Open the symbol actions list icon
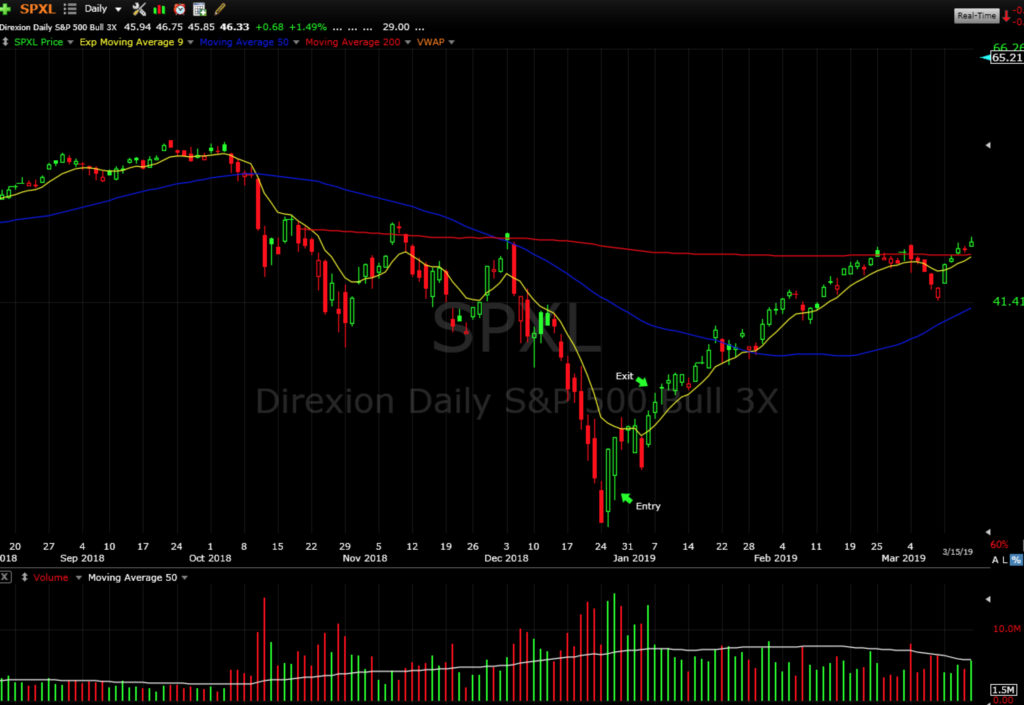 (x=70, y=9)
